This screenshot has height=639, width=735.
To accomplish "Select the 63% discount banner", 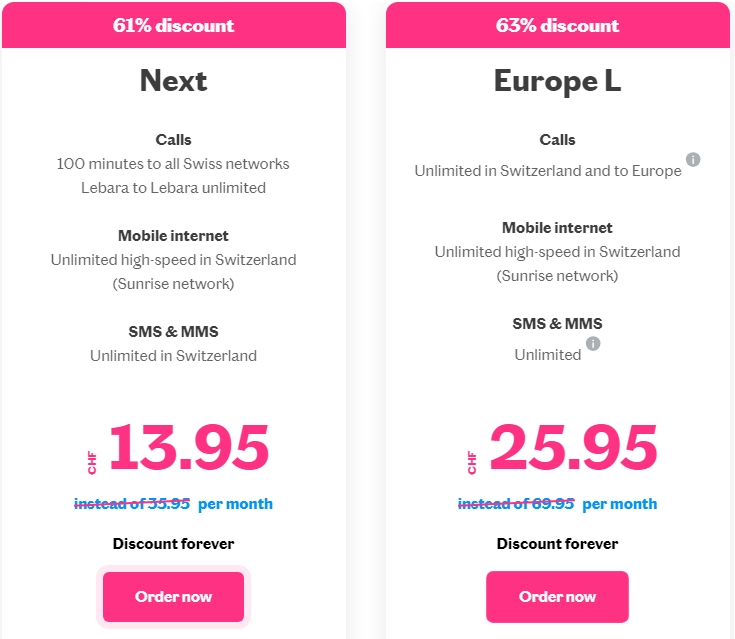I will pos(558,25).
